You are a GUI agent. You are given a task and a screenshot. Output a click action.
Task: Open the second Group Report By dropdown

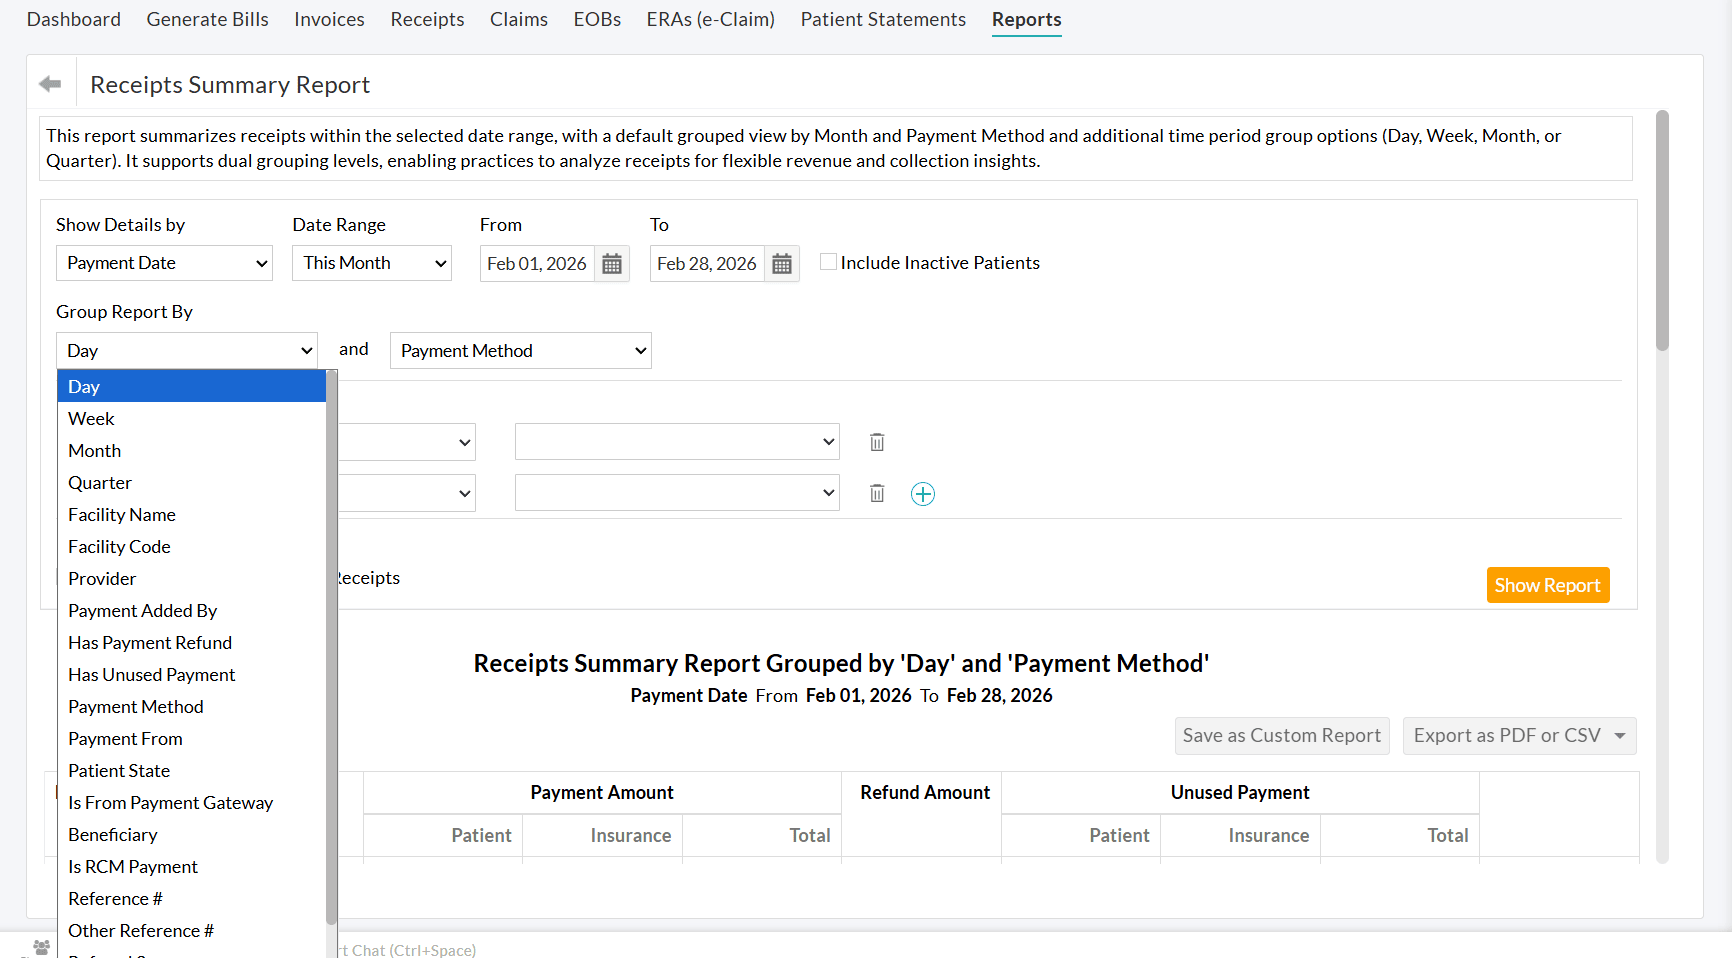(x=520, y=350)
